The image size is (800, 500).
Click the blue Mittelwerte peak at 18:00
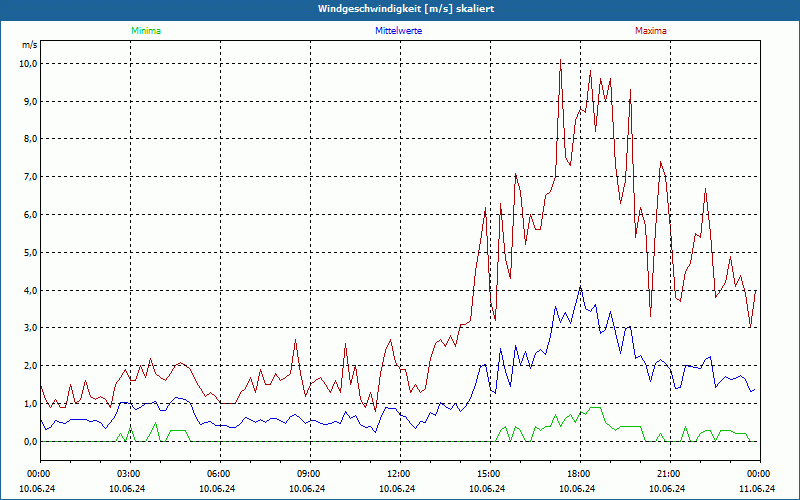pyautogui.click(x=580, y=287)
